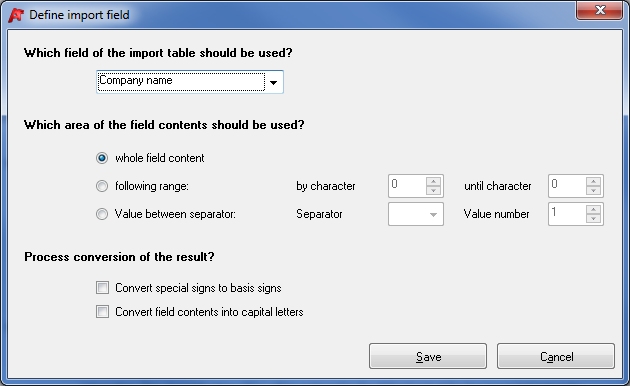The width and height of the screenshot is (630, 386).
Task: Select the whole field content option
Action: point(102,158)
